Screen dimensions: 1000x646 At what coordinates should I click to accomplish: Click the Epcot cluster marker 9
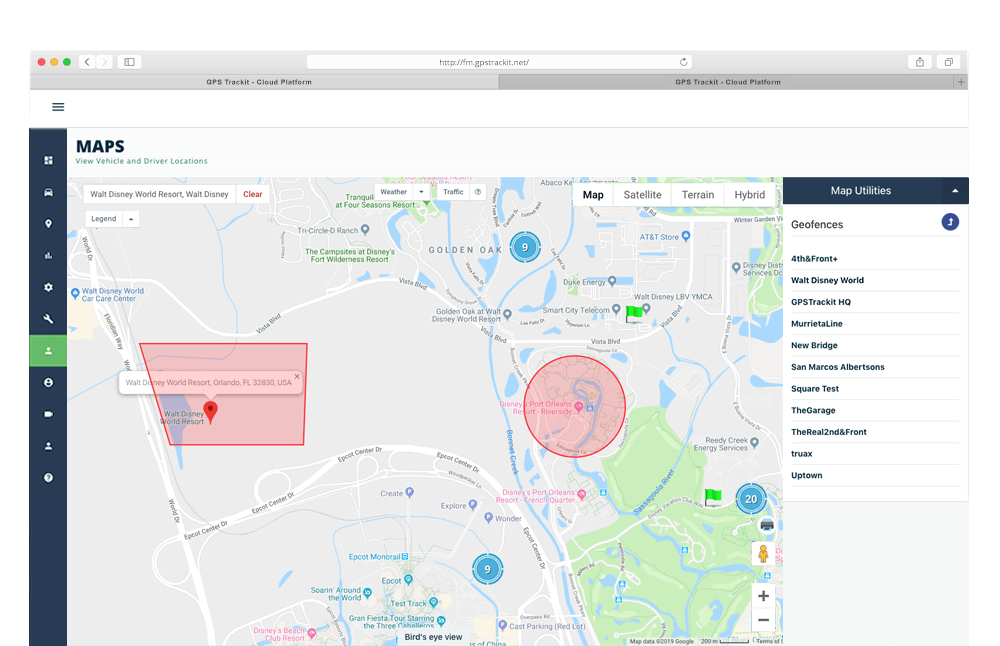pyautogui.click(x=487, y=569)
